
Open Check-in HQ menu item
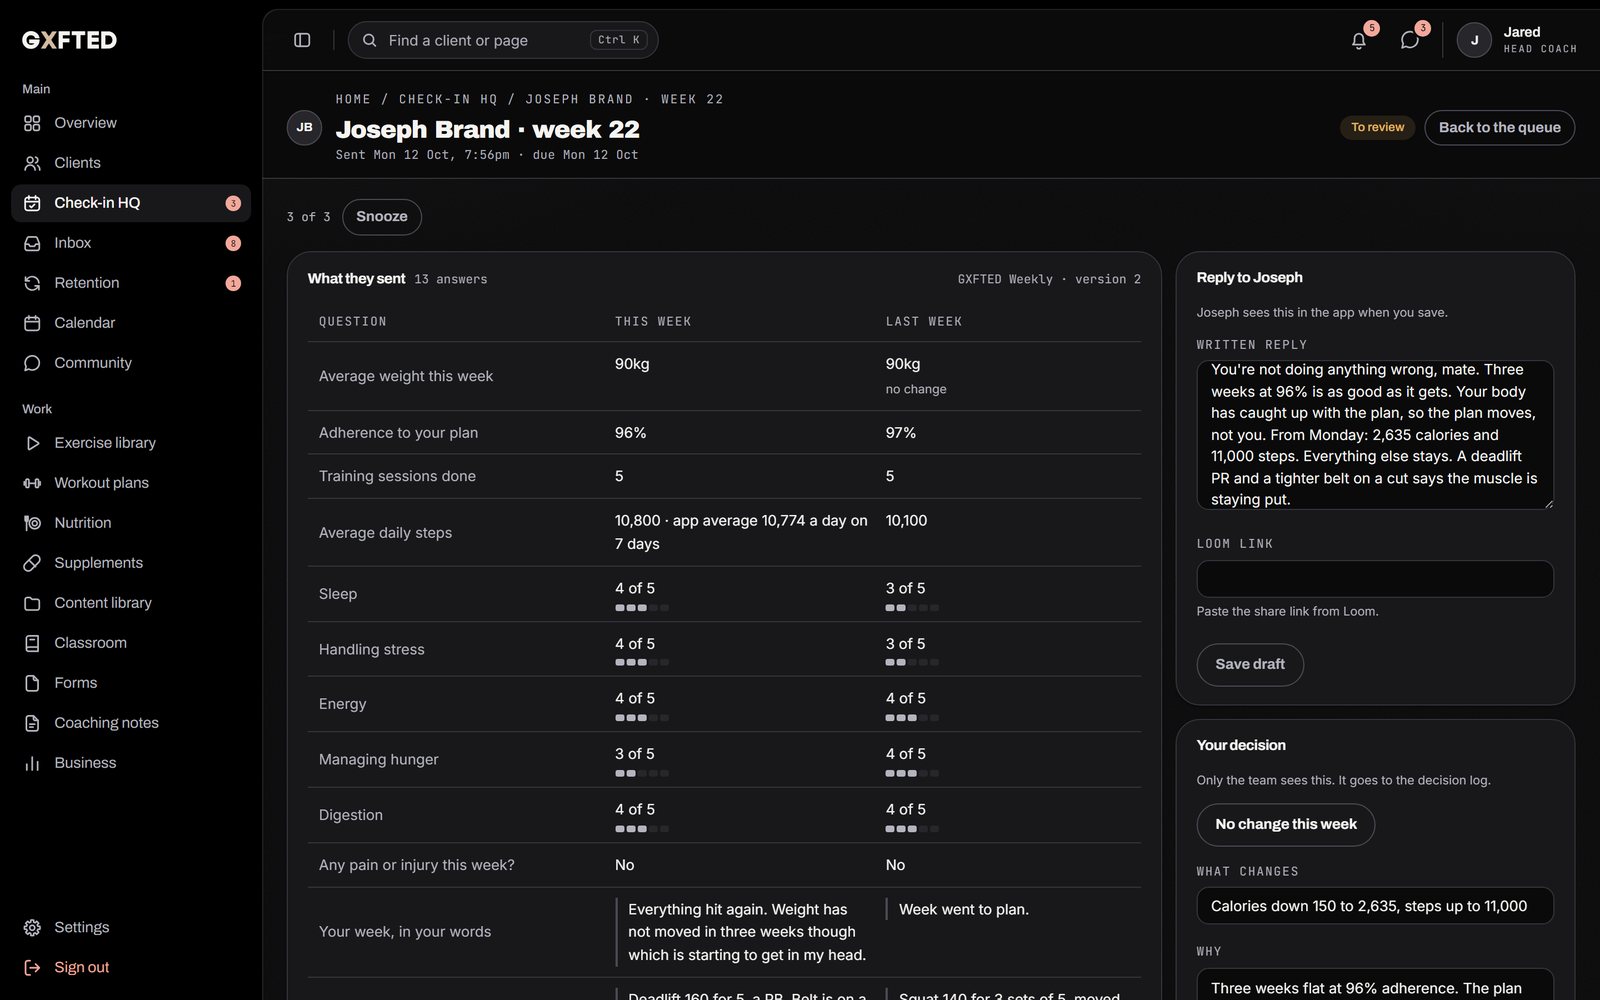click(131, 203)
